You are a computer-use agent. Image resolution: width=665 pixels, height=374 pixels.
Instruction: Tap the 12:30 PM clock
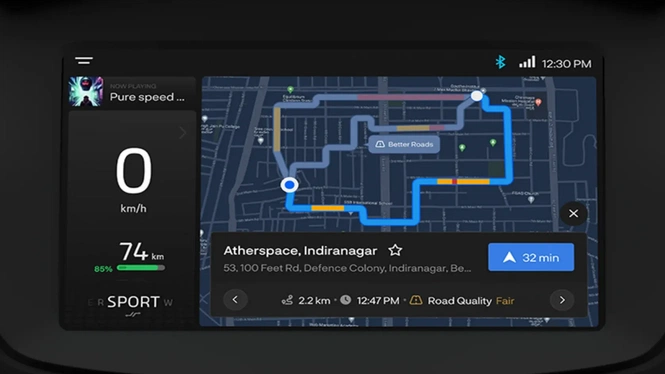point(567,64)
